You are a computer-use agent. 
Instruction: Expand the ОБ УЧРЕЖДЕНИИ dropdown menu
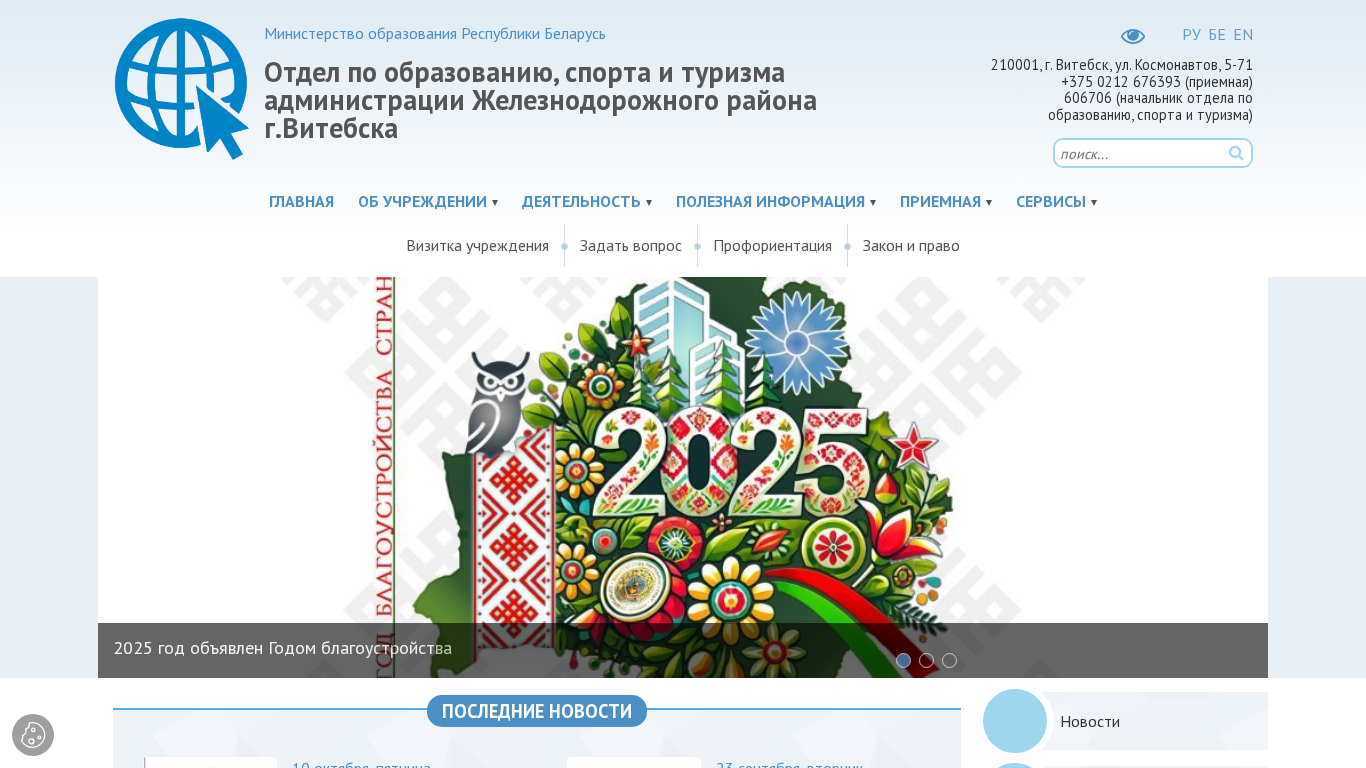point(428,202)
